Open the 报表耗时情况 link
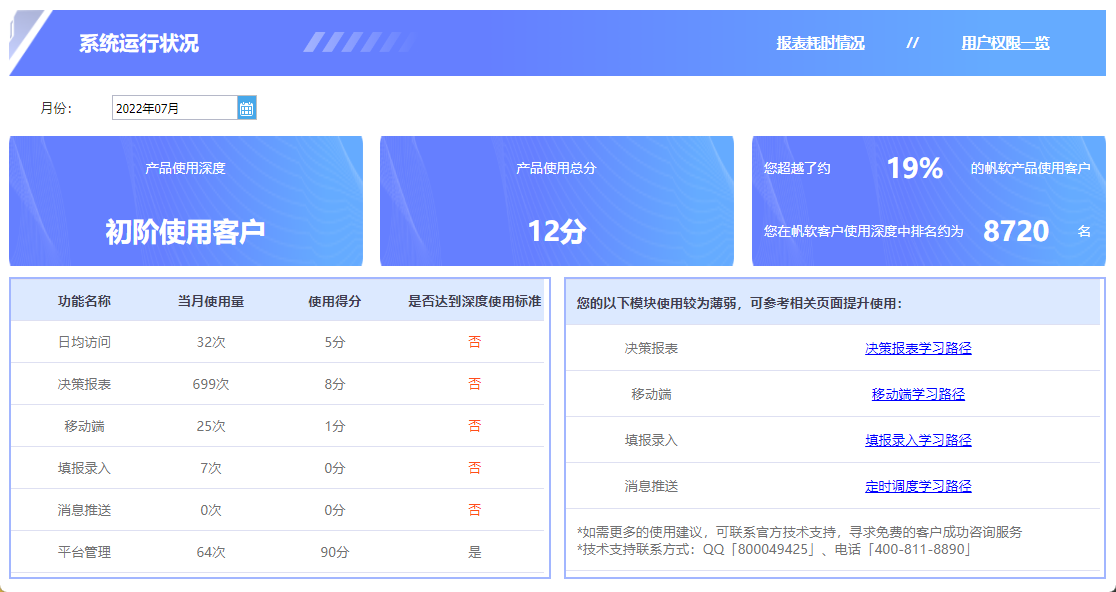This screenshot has width=1116, height=592. [820, 43]
